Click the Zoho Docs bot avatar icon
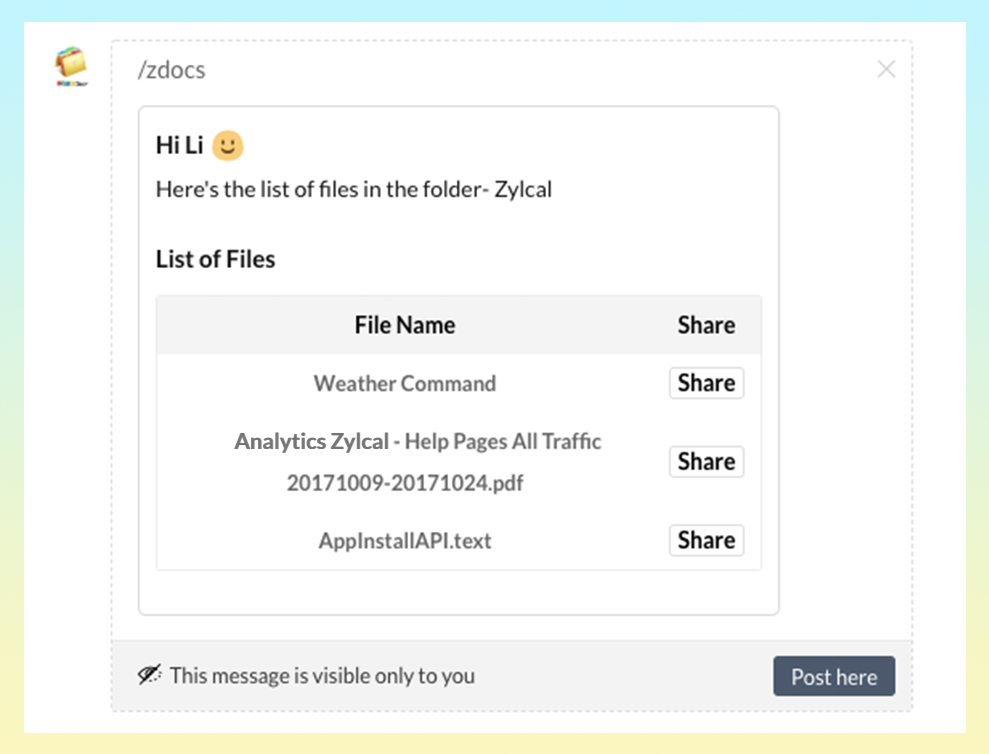 [71, 67]
